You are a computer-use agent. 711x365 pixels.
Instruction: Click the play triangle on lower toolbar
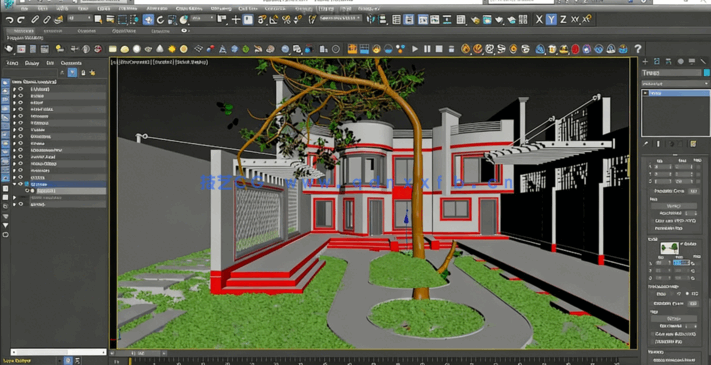(414, 49)
